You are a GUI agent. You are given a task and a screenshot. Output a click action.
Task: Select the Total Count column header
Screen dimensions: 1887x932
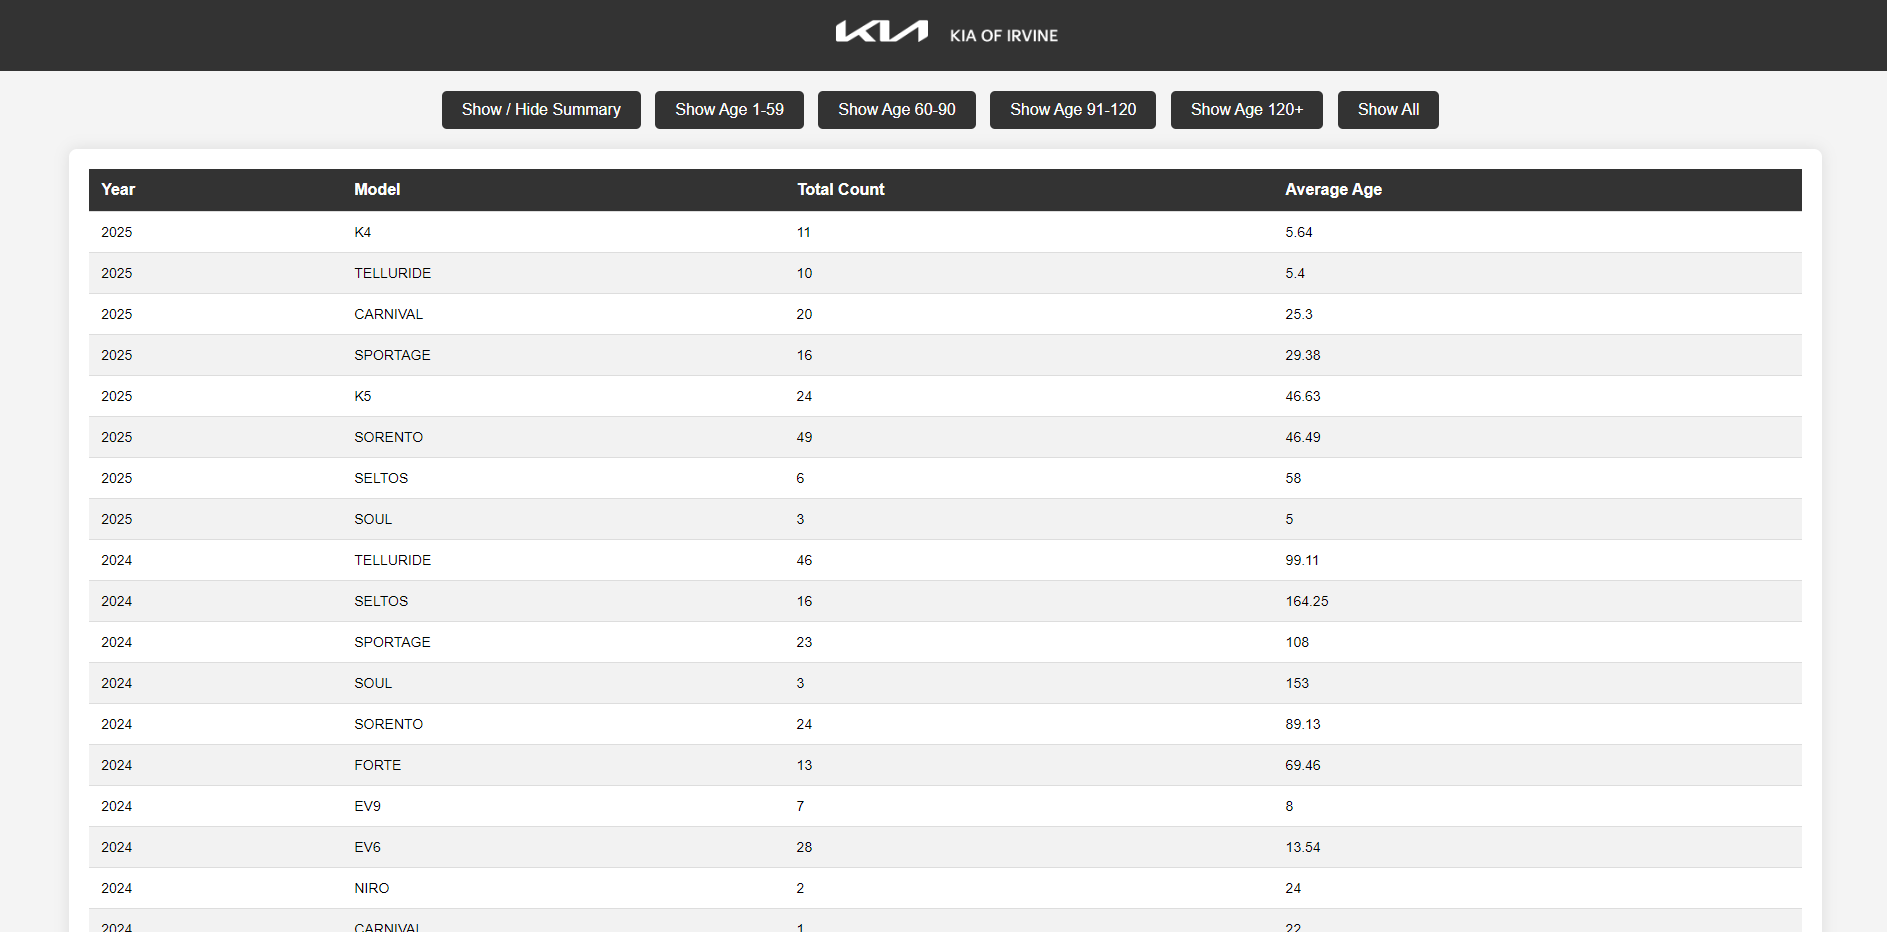point(840,190)
